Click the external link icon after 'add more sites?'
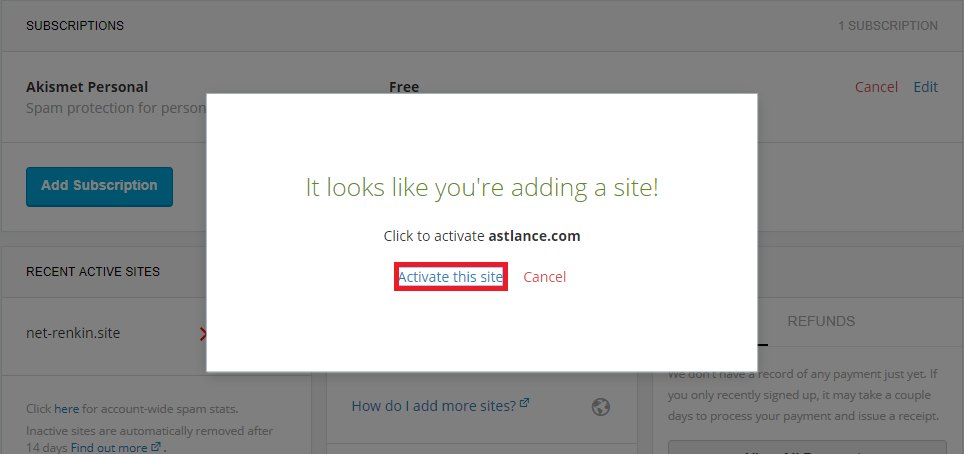This screenshot has height=454, width=964. pyautogui.click(x=525, y=404)
